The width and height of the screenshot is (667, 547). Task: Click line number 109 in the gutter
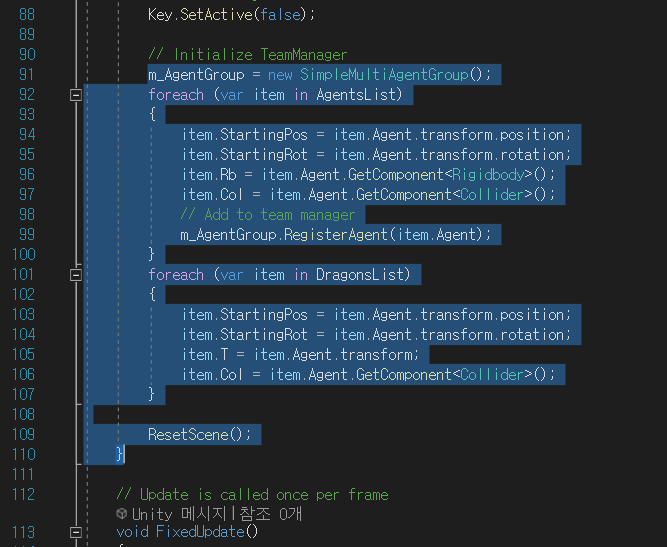point(23,434)
